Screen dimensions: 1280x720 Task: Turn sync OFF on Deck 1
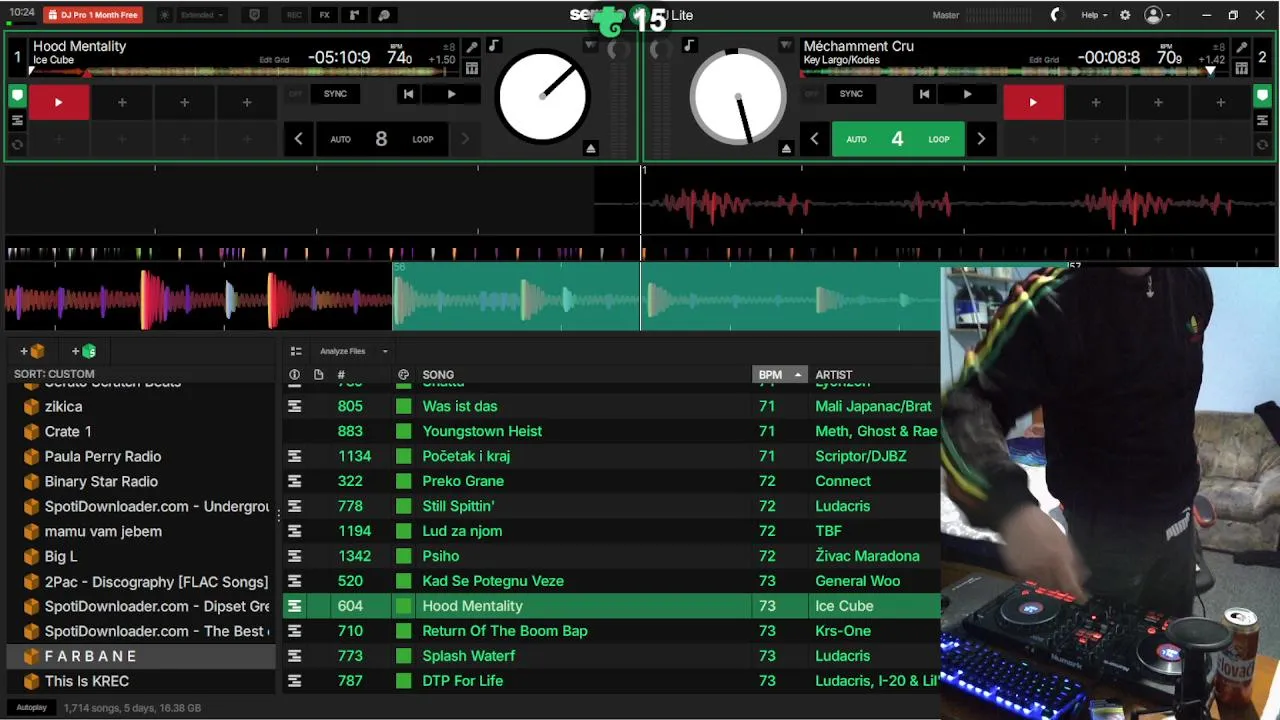tap(295, 94)
